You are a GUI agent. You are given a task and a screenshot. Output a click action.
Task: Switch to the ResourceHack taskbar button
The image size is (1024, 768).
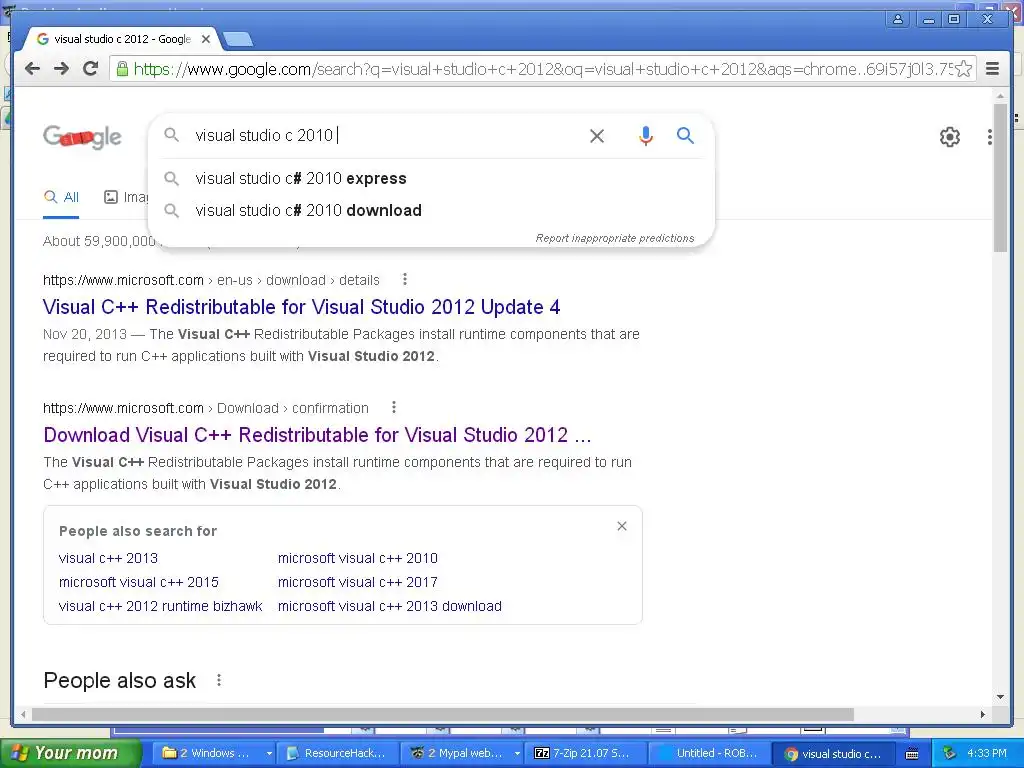coord(337,753)
